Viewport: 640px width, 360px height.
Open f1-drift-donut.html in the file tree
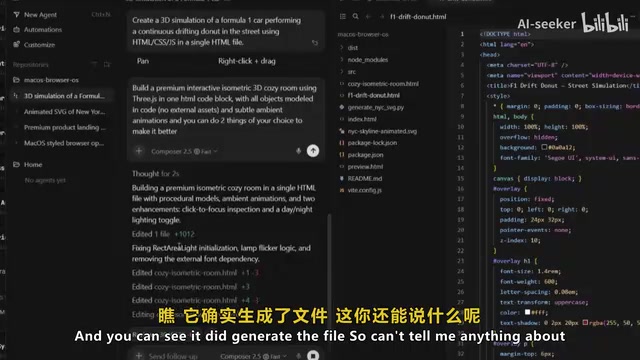[x=373, y=96]
